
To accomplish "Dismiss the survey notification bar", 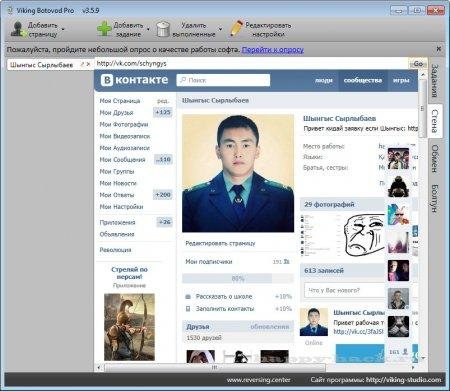I will tap(439, 49).
